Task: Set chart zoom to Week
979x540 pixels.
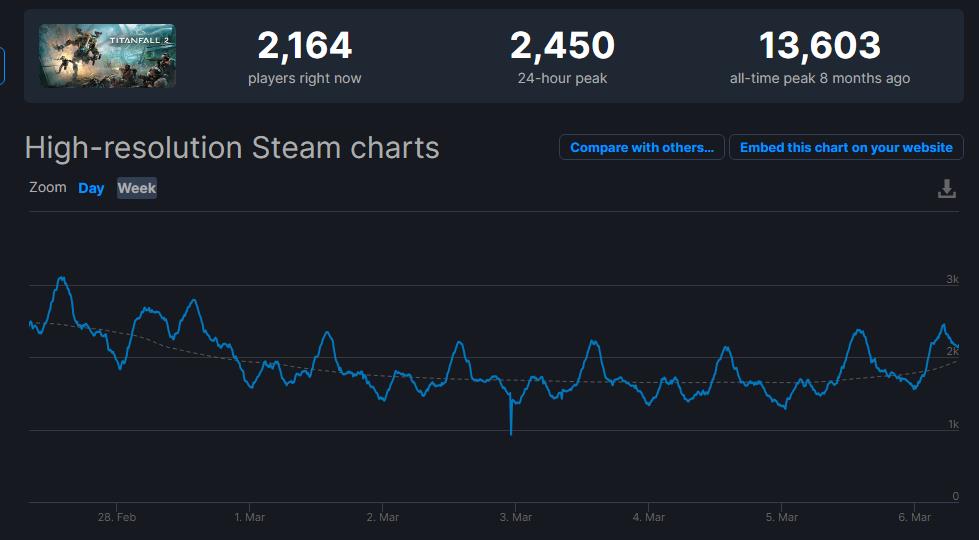Action: 137,188
